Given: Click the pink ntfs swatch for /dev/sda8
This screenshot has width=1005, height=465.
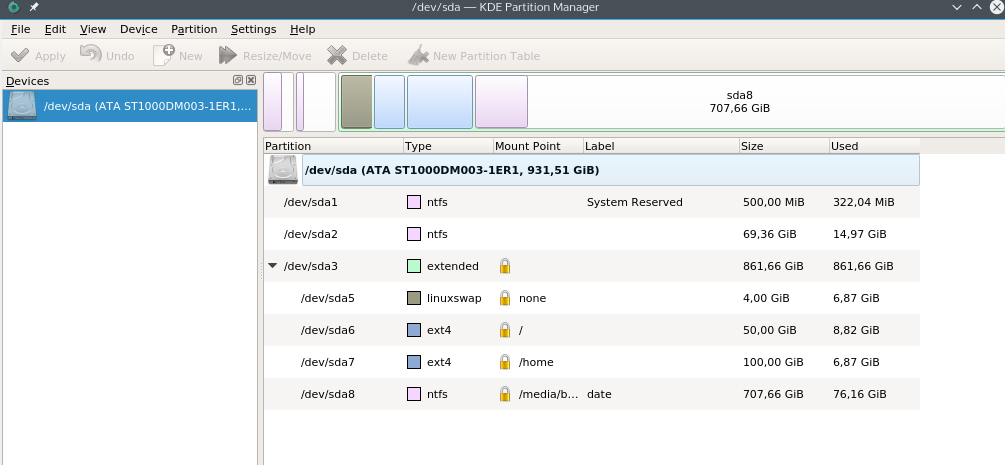Looking at the screenshot, I should [x=414, y=394].
